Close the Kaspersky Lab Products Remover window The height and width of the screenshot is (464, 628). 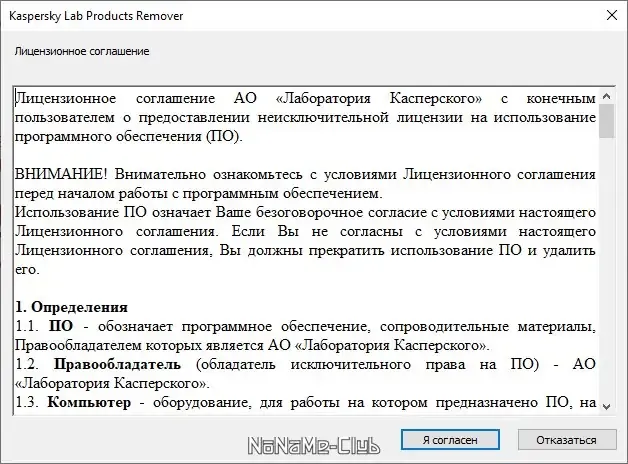tap(612, 16)
